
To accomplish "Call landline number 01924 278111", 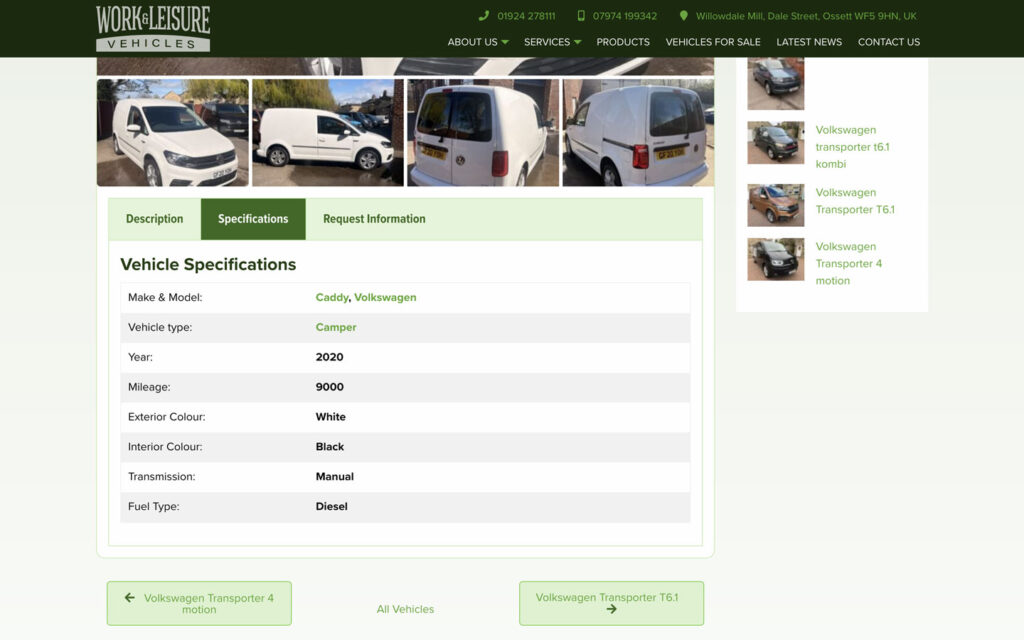I will coord(526,16).
